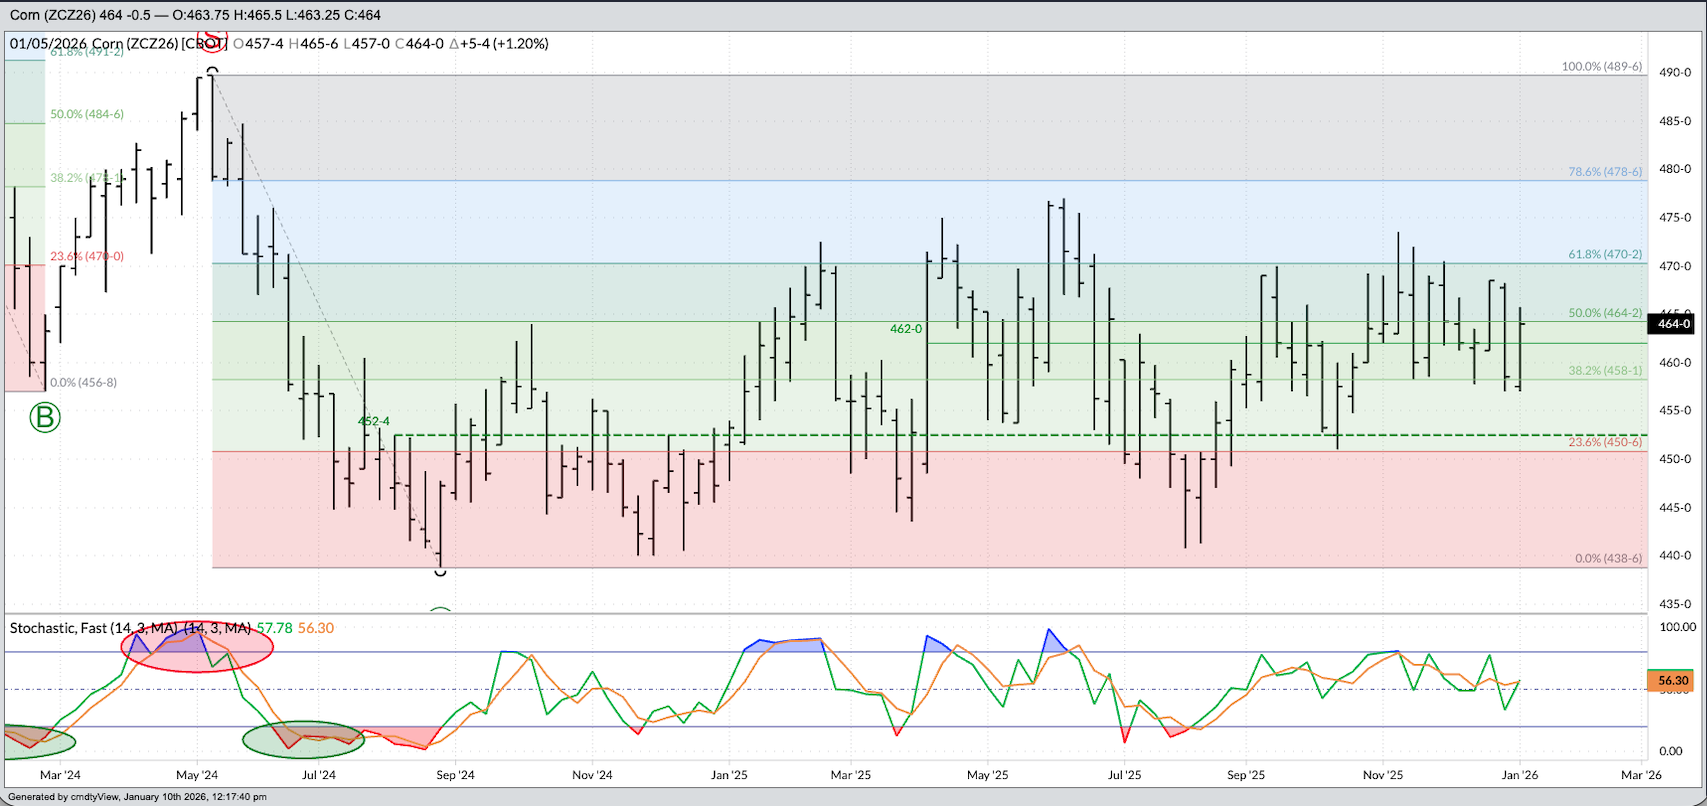Click the Sep '25 date on time axis
Viewport: 1707px width, 806px height.
(1246, 775)
